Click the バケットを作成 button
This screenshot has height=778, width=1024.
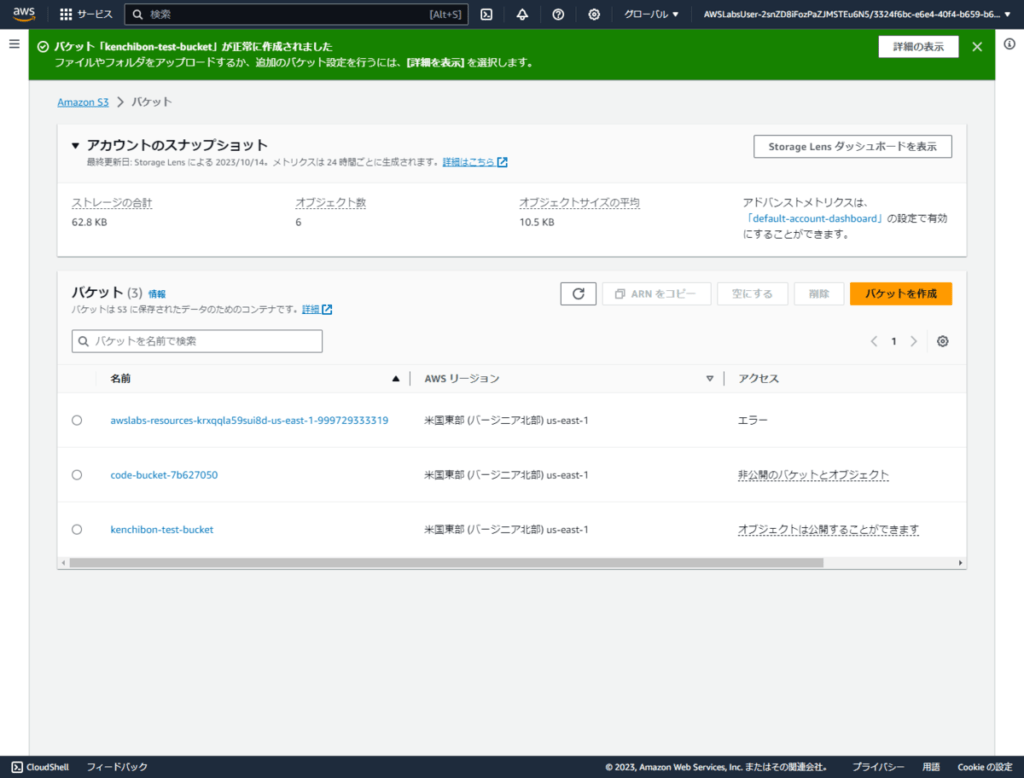click(901, 294)
